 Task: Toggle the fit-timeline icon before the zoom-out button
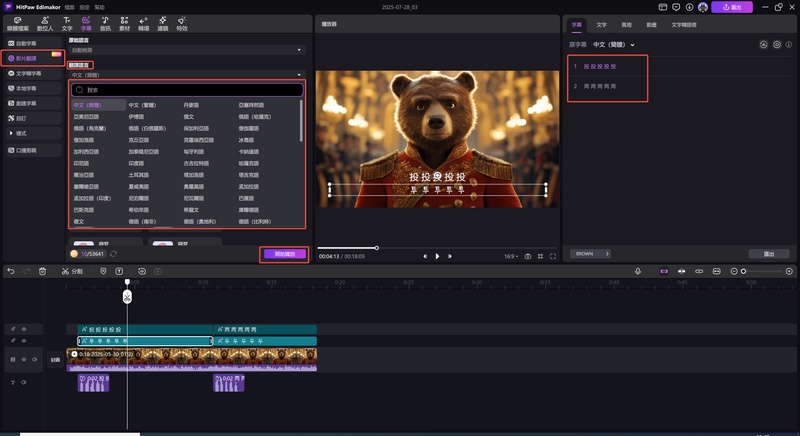[716, 271]
